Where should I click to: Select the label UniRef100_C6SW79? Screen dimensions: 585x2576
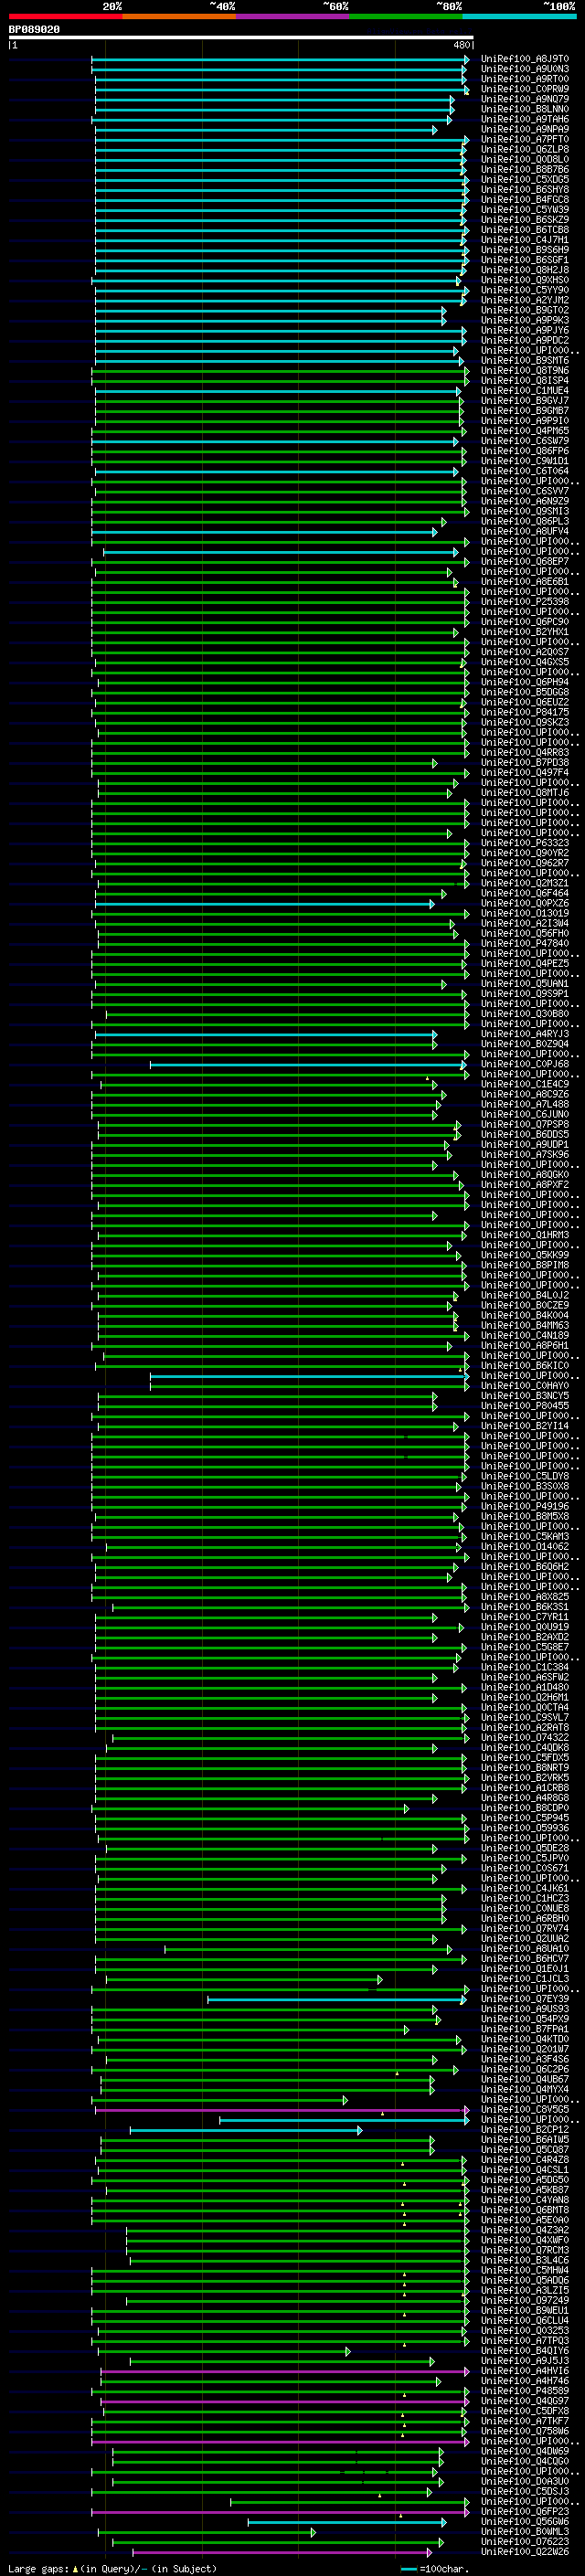click(x=525, y=441)
